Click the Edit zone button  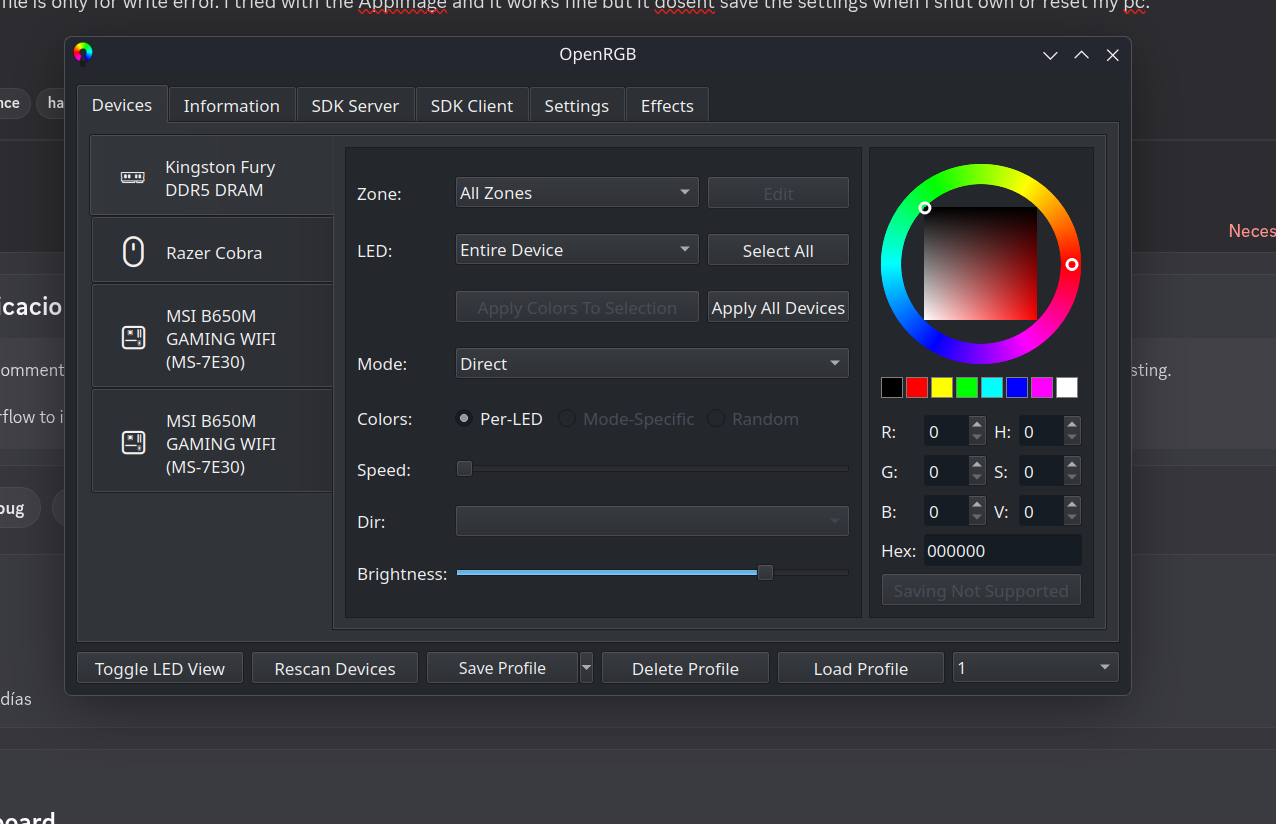(778, 194)
